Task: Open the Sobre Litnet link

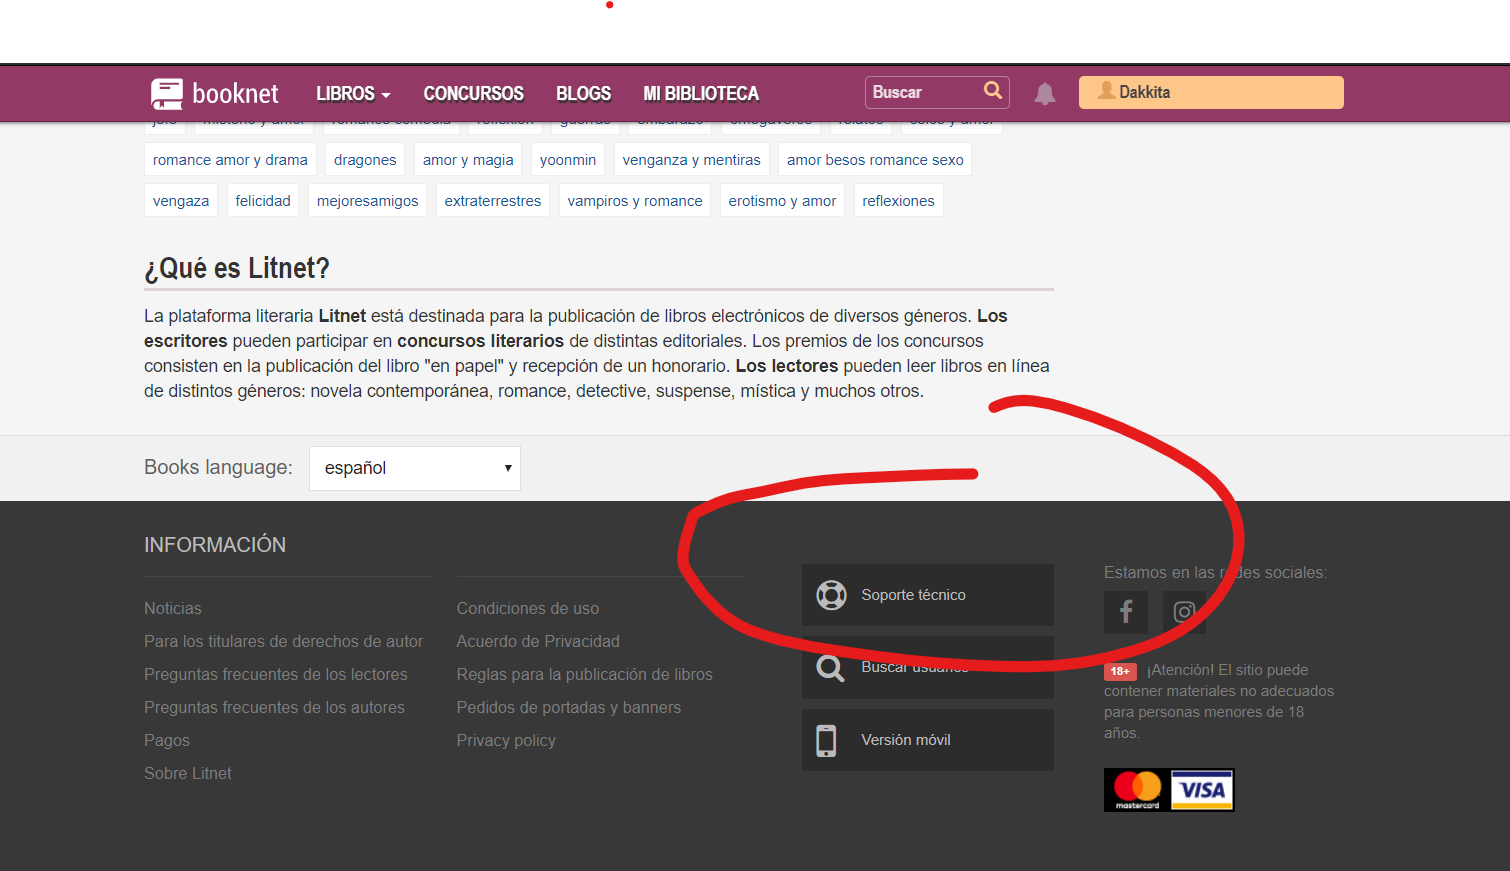Action: pyautogui.click(x=188, y=773)
